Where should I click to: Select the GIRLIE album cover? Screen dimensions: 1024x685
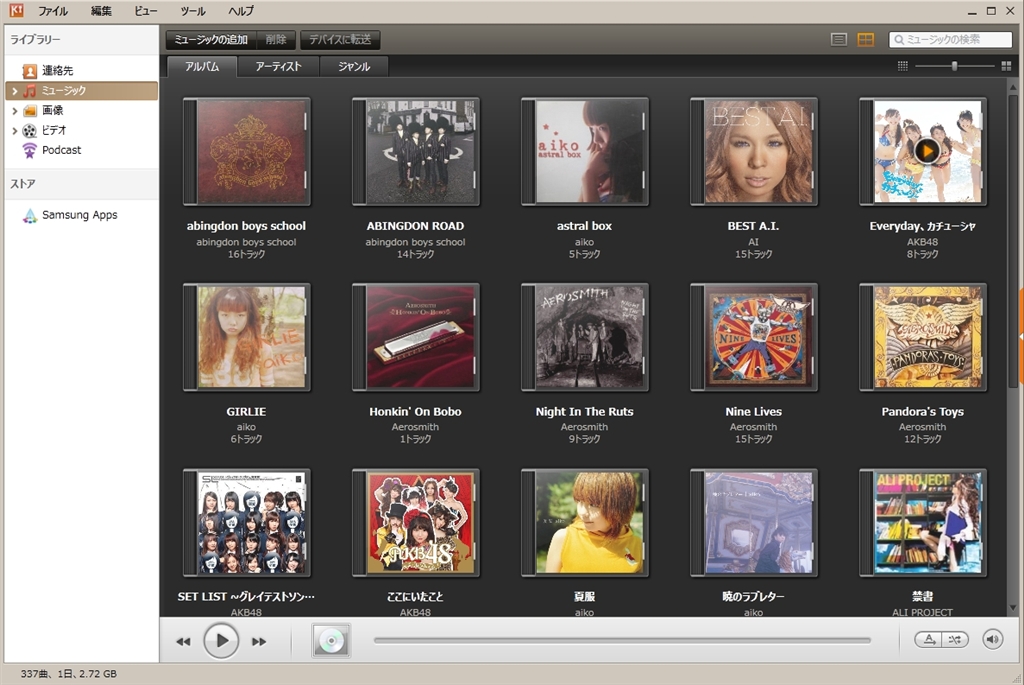246,337
